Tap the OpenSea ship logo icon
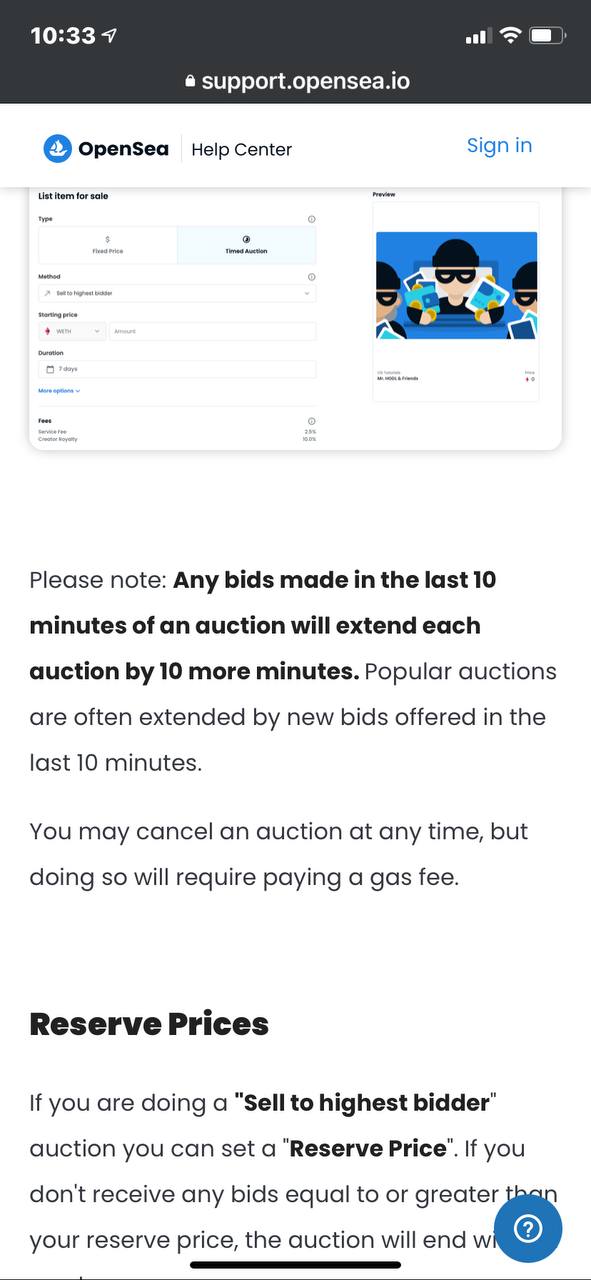This screenshot has width=591, height=1280. tap(58, 149)
